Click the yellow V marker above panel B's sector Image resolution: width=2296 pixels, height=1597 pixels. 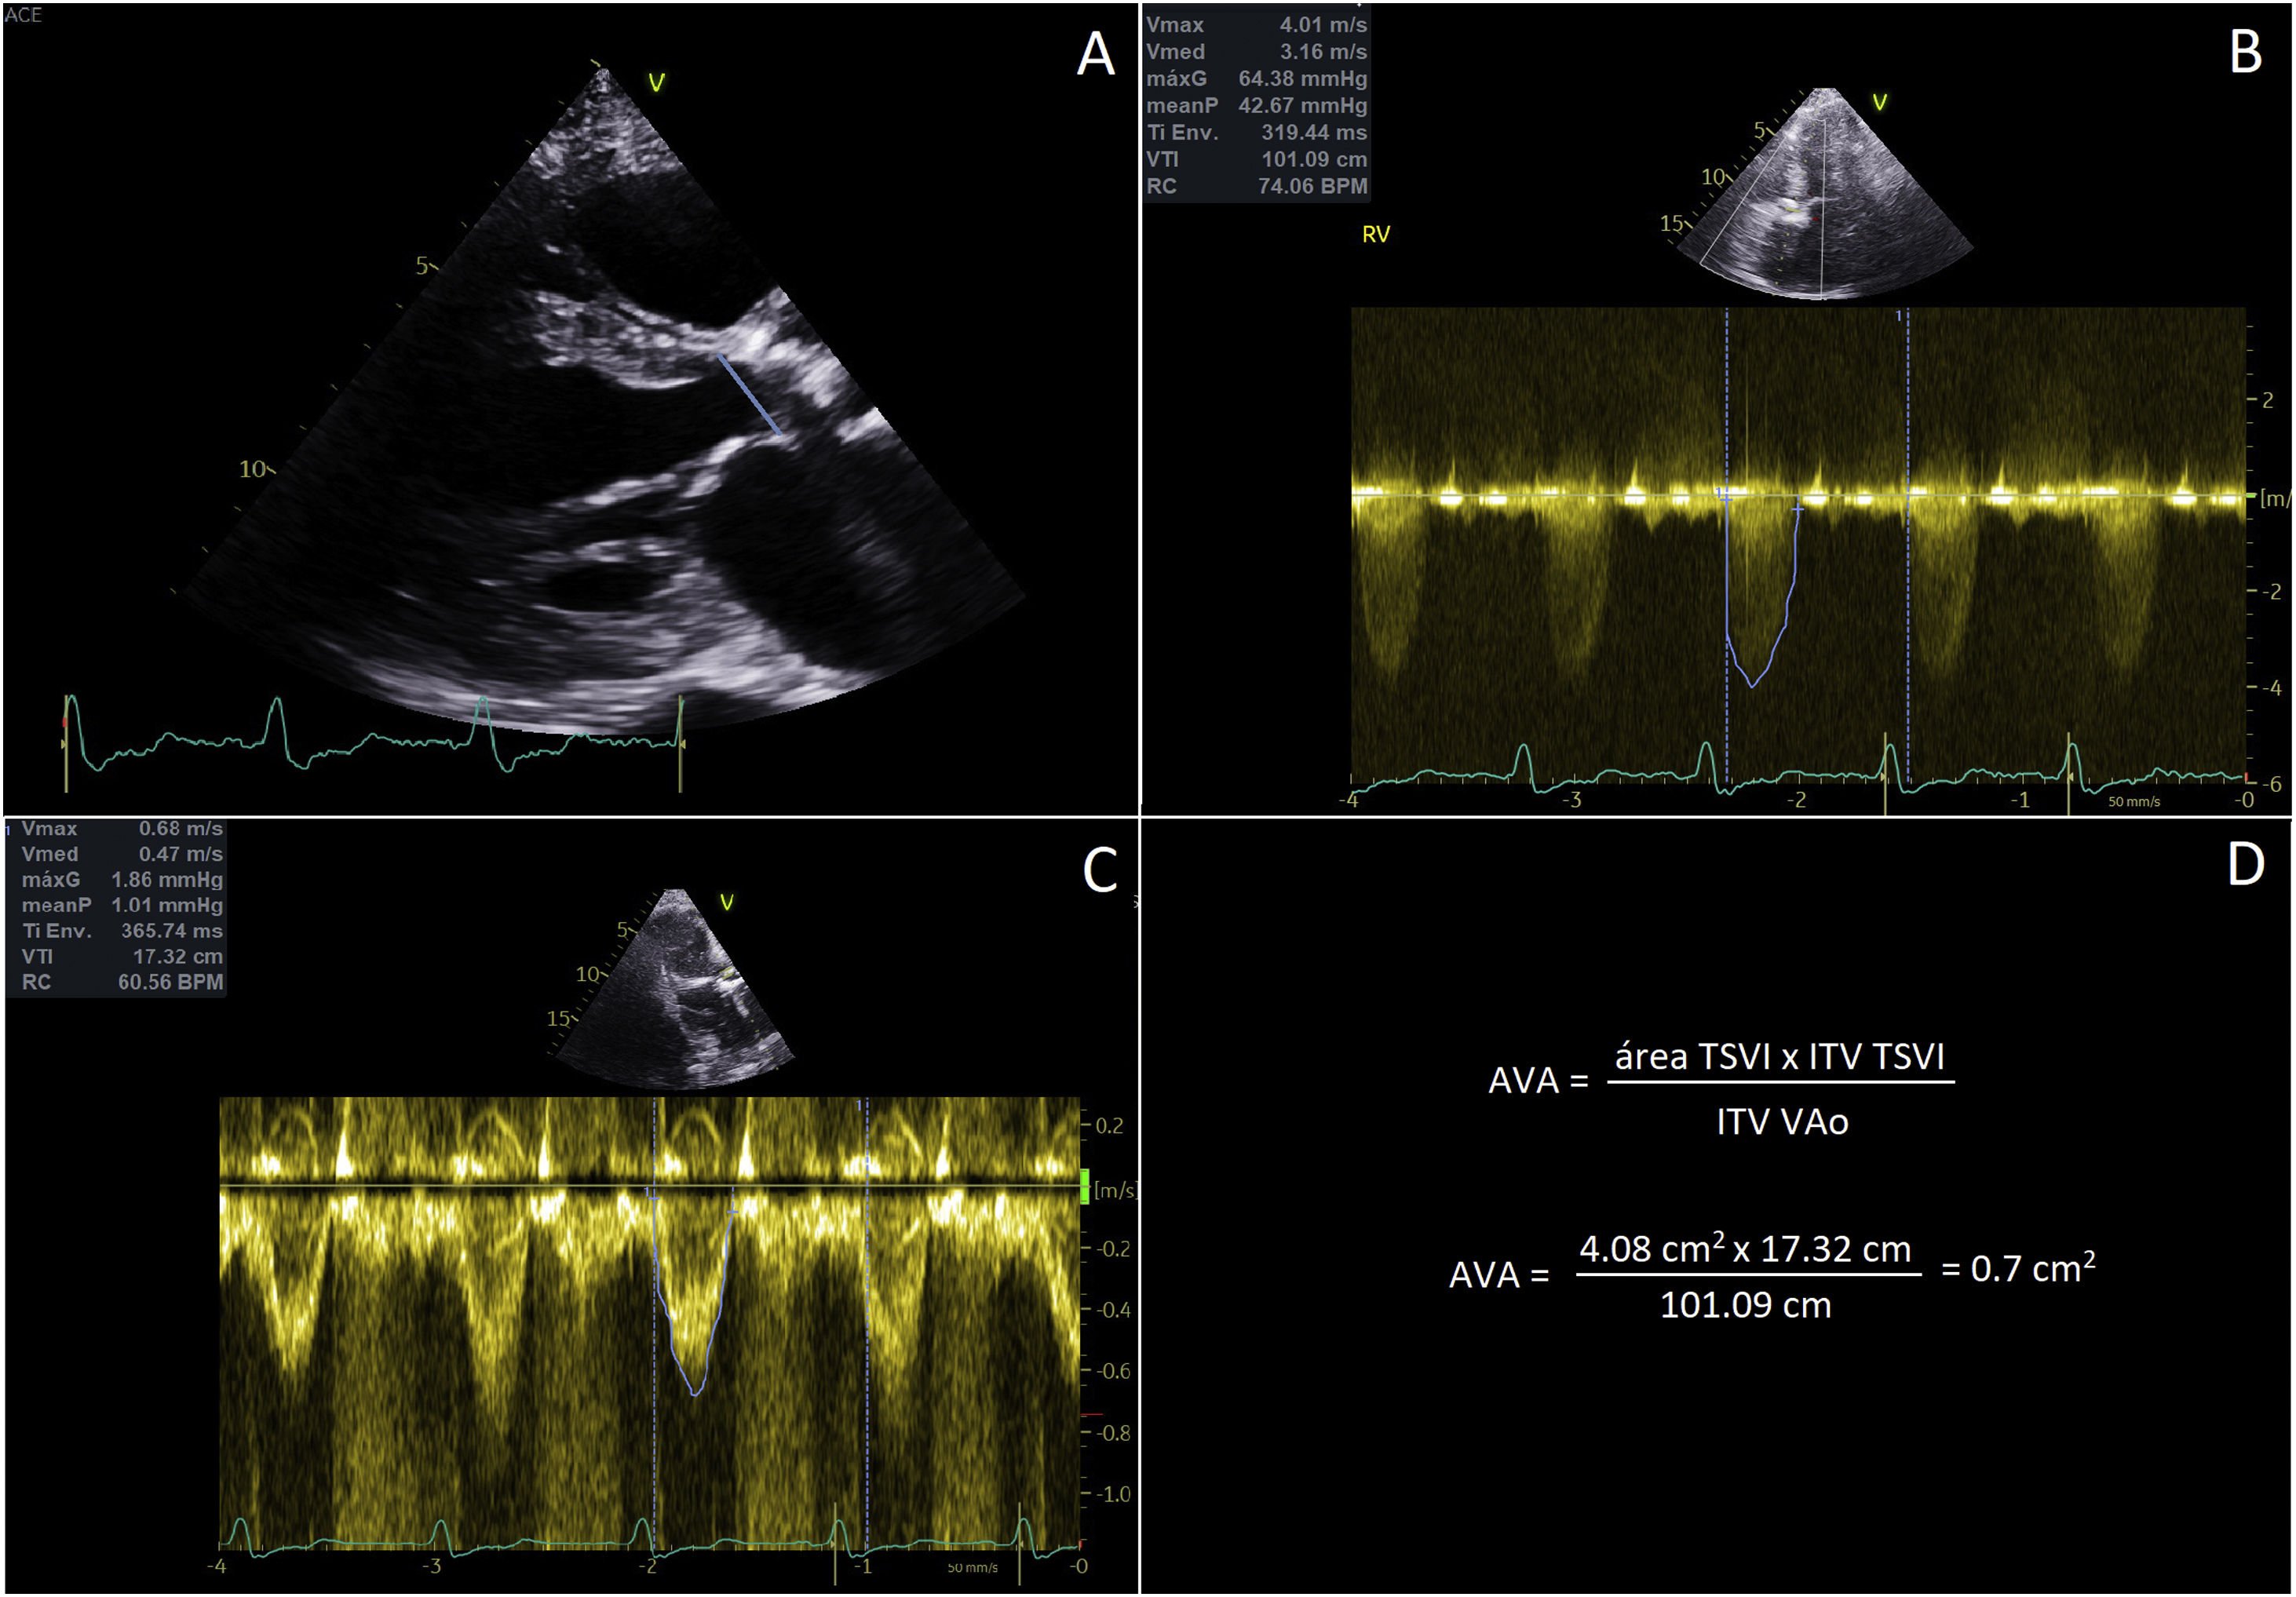point(1879,103)
